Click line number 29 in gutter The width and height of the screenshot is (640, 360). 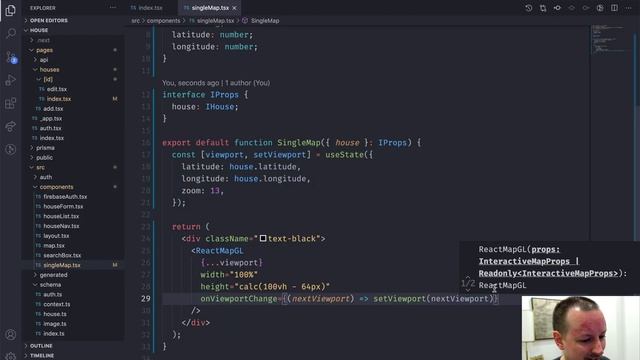point(146,299)
